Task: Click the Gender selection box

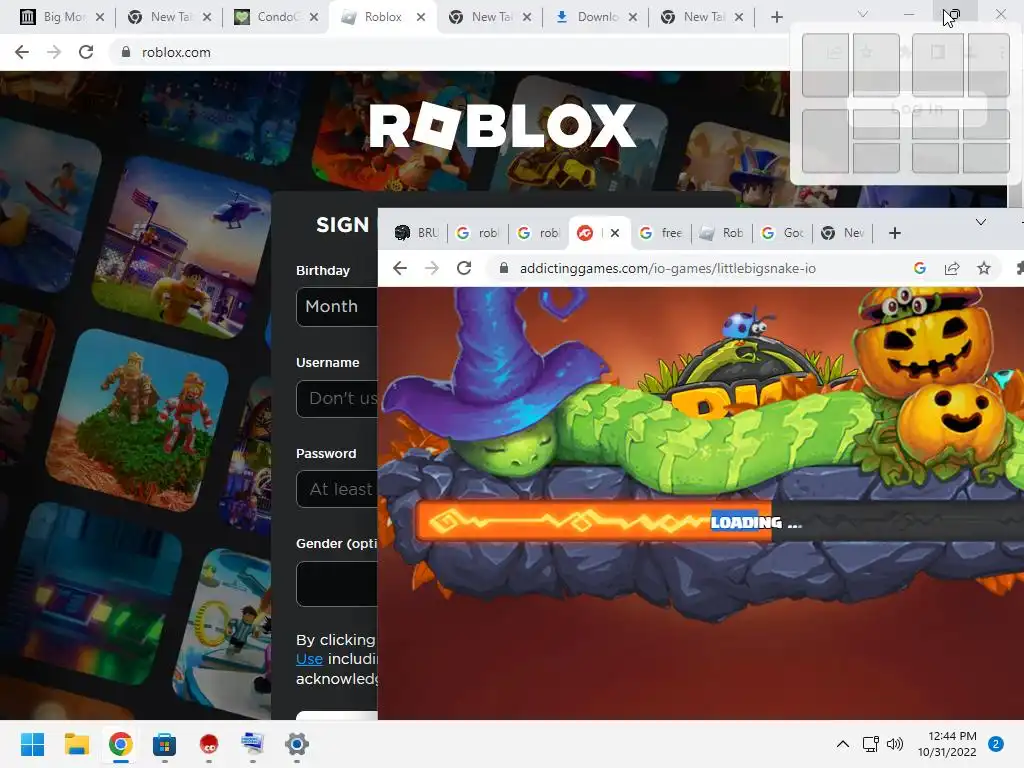Action: pos(337,584)
